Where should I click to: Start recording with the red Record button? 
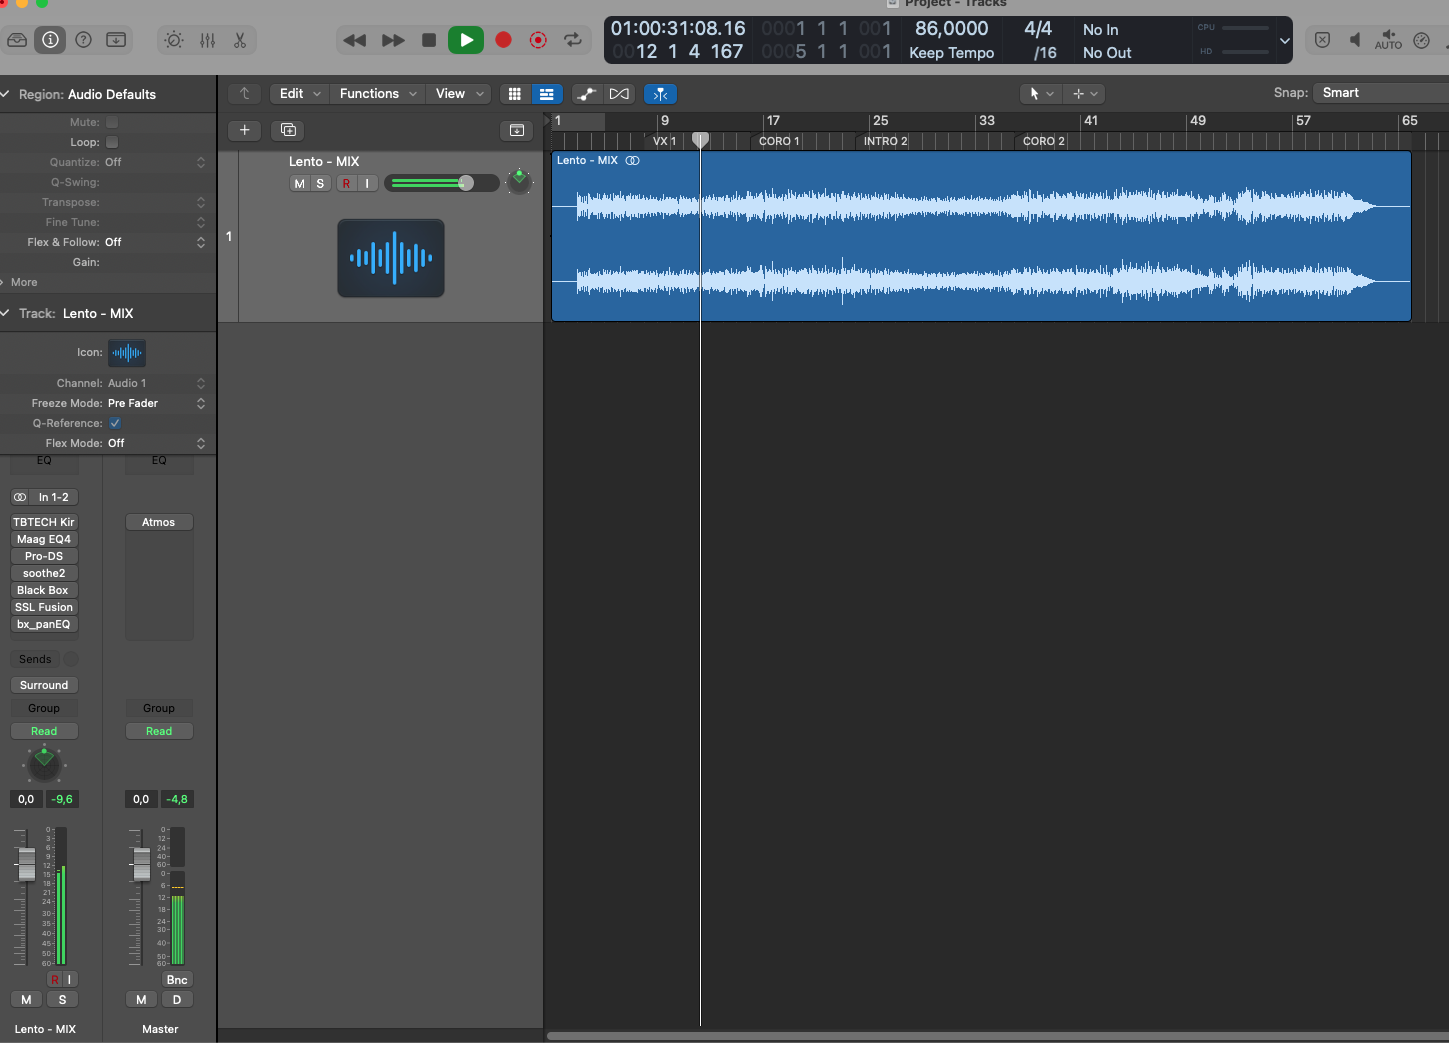click(504, 40)
